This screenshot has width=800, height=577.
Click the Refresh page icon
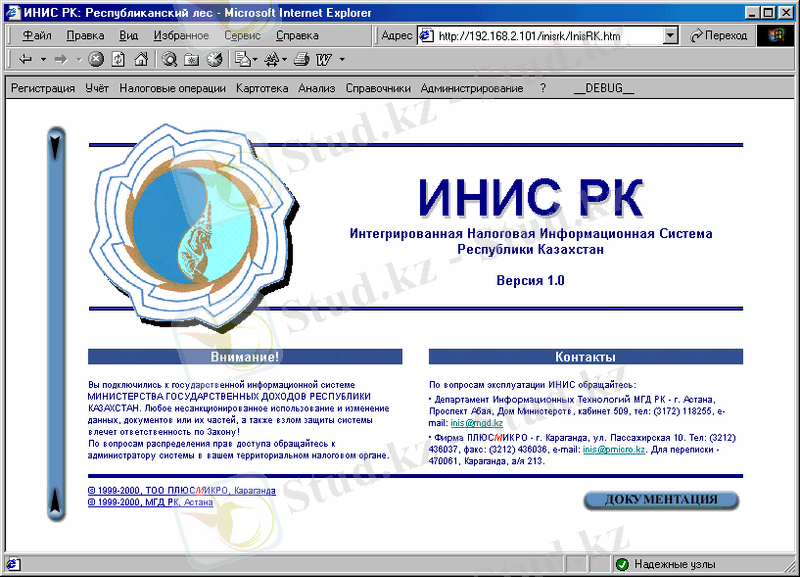(x=118, y=60)
